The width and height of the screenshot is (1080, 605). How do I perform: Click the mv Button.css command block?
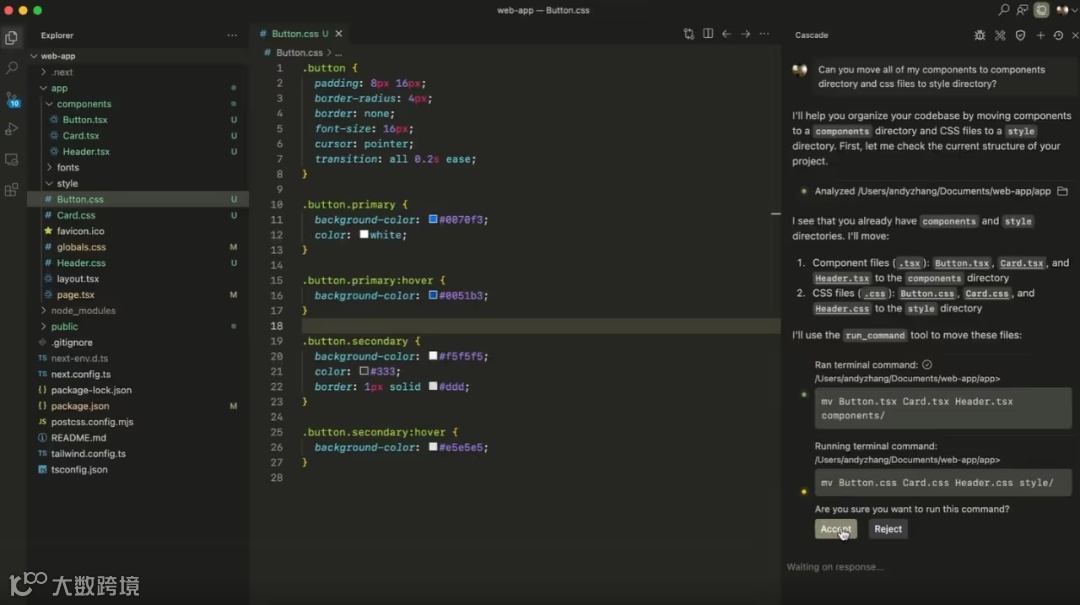pyautogui.click(x=943, y=482)
